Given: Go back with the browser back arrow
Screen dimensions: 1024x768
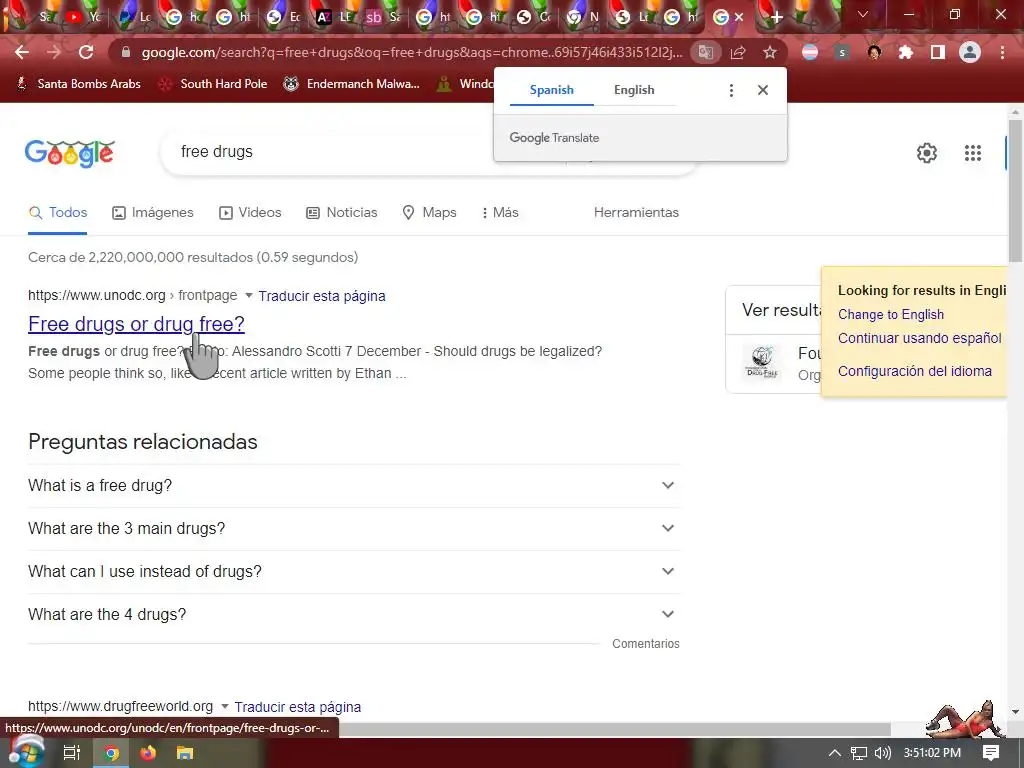Looking at the screenshot, I should coord(22,52).
